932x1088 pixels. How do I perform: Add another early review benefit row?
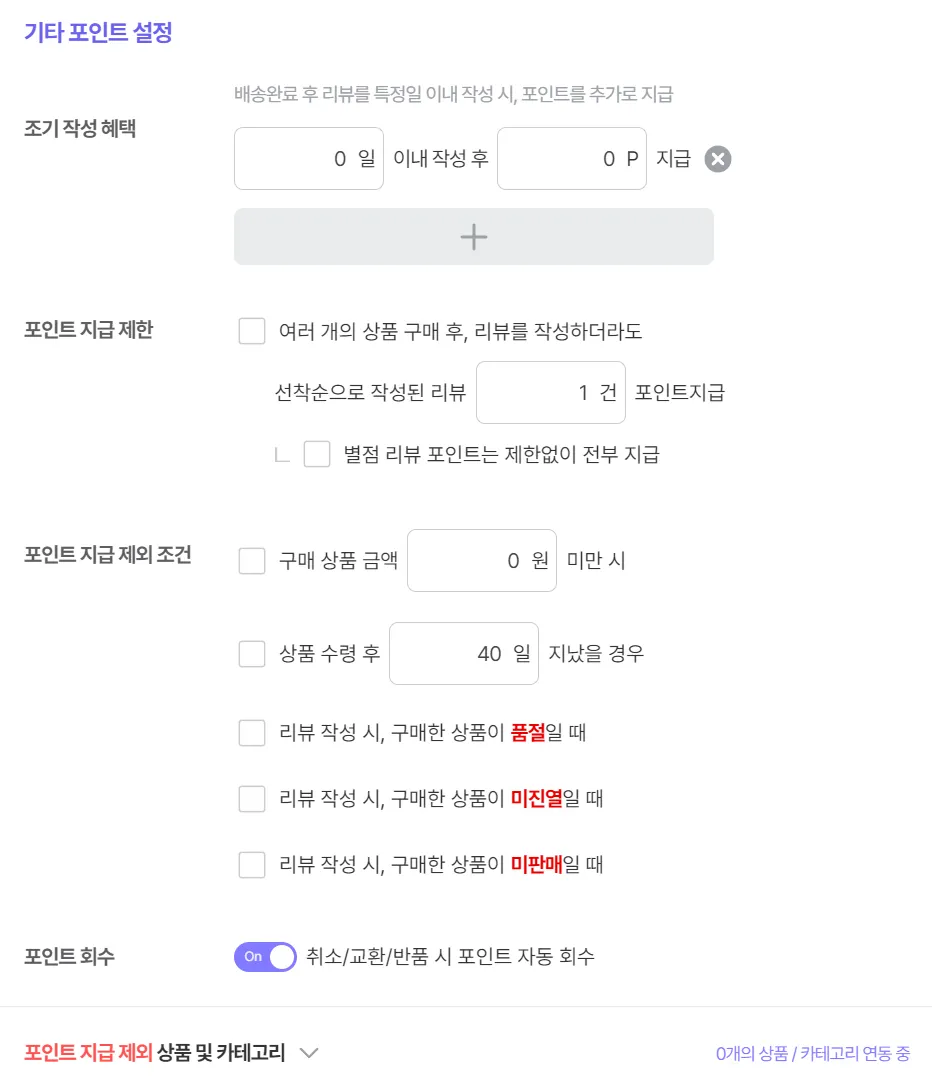[473, 237]
